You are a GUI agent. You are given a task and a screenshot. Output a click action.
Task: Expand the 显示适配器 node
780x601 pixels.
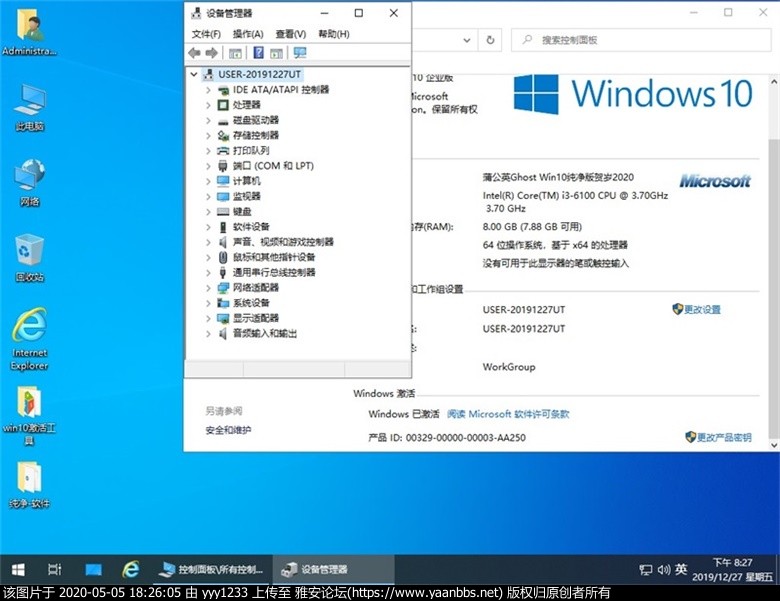(x=208, y=318)
